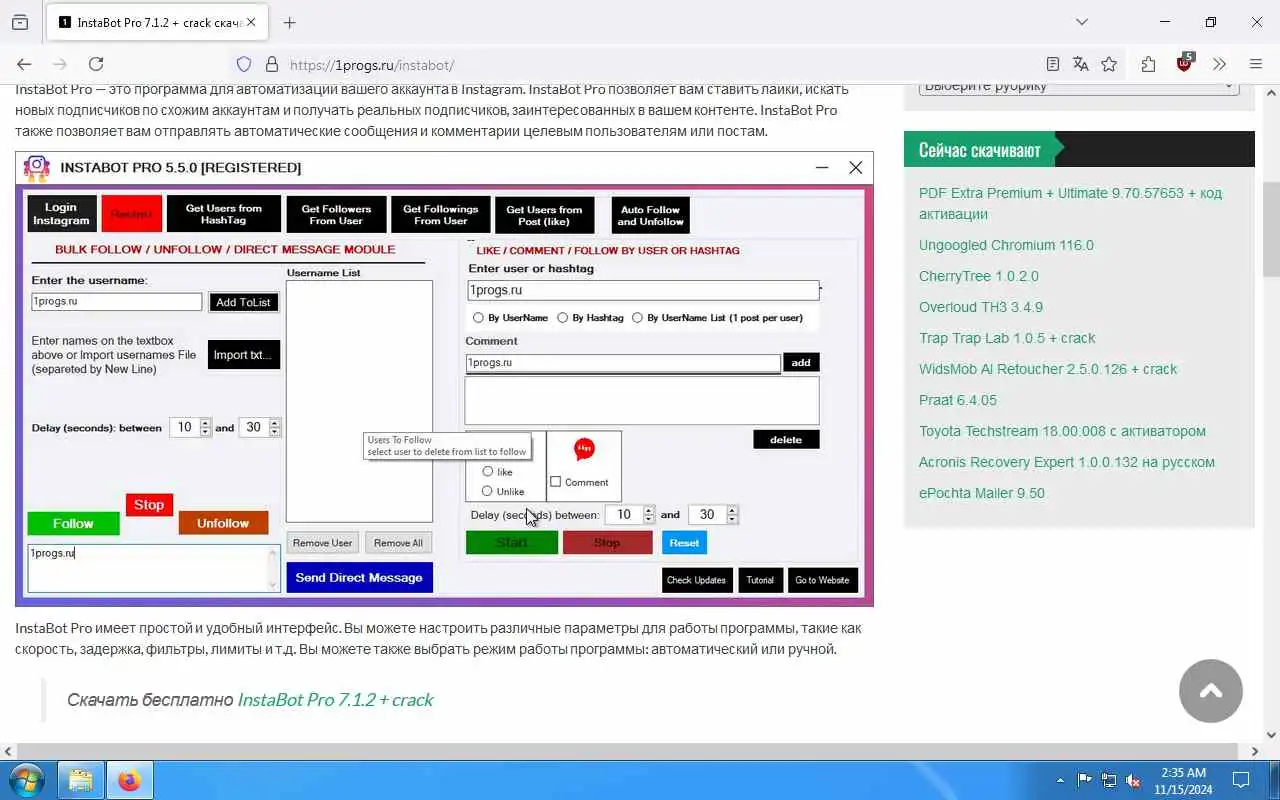Image resolution: width=1280 pixels, height=800 pixels.
Task: Go back to the previous page
Action: pos(25,64)
